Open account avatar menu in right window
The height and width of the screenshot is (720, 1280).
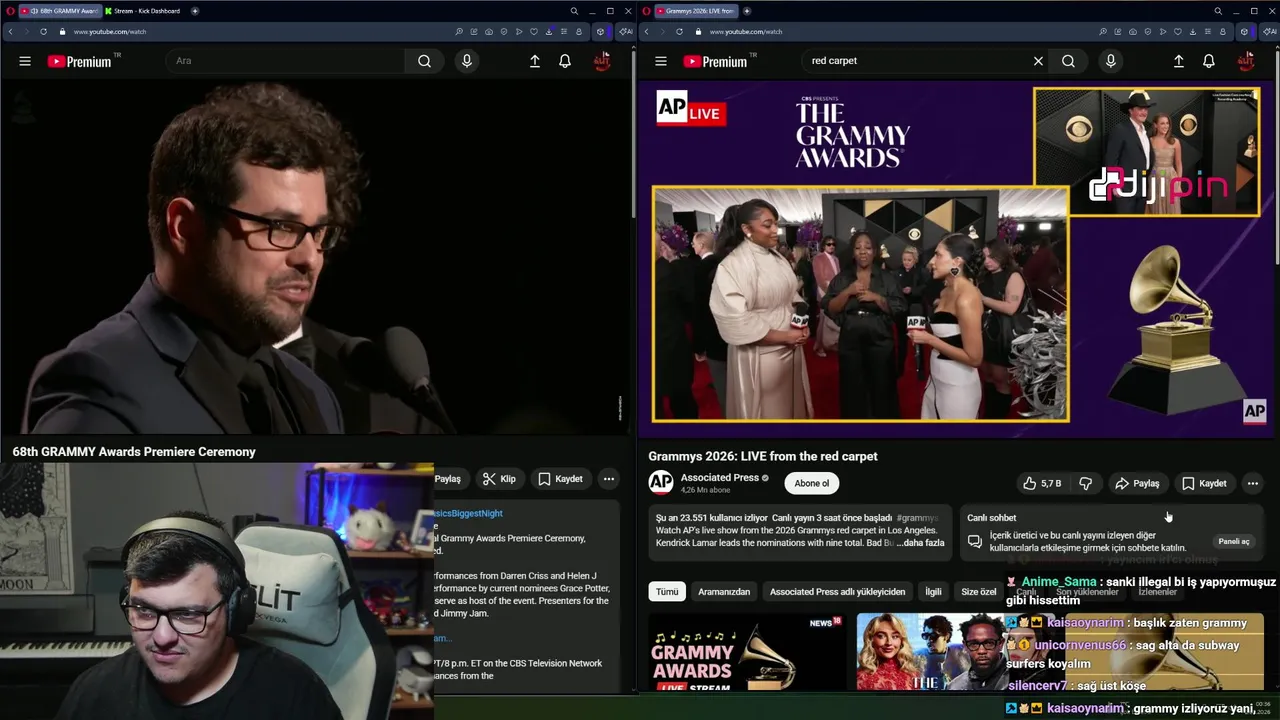1246,61
